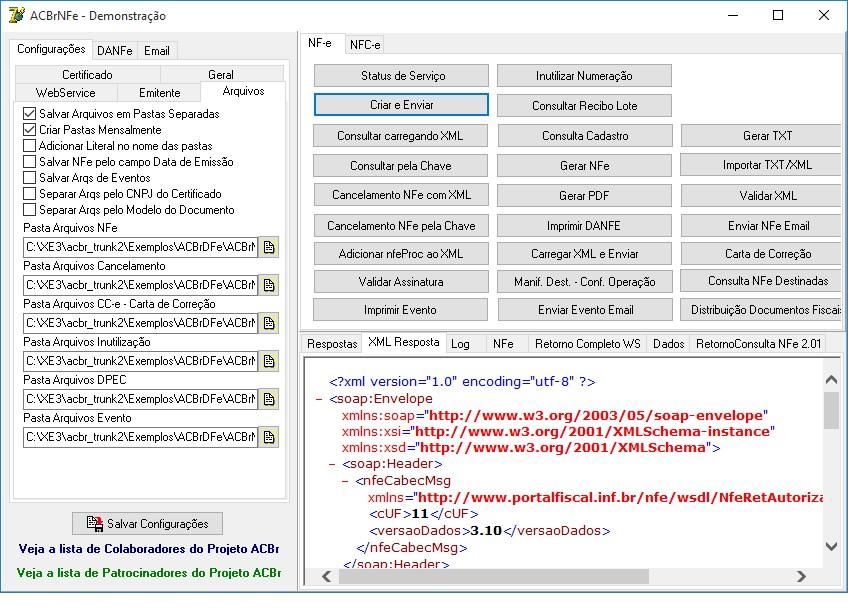The height and width of the screenshot is (616, 848).
Task: Browse folder for Pasta Arquivos Cancelamento
Action: click(x=269, y=285)
